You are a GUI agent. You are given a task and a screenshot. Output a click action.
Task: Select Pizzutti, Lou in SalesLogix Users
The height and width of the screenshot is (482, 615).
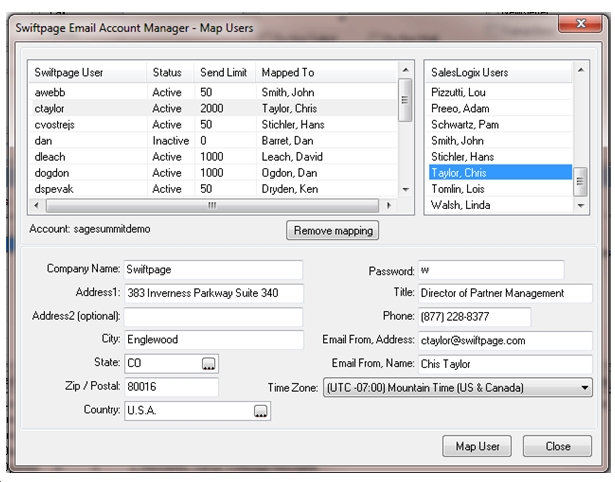[x=499, y=93]
